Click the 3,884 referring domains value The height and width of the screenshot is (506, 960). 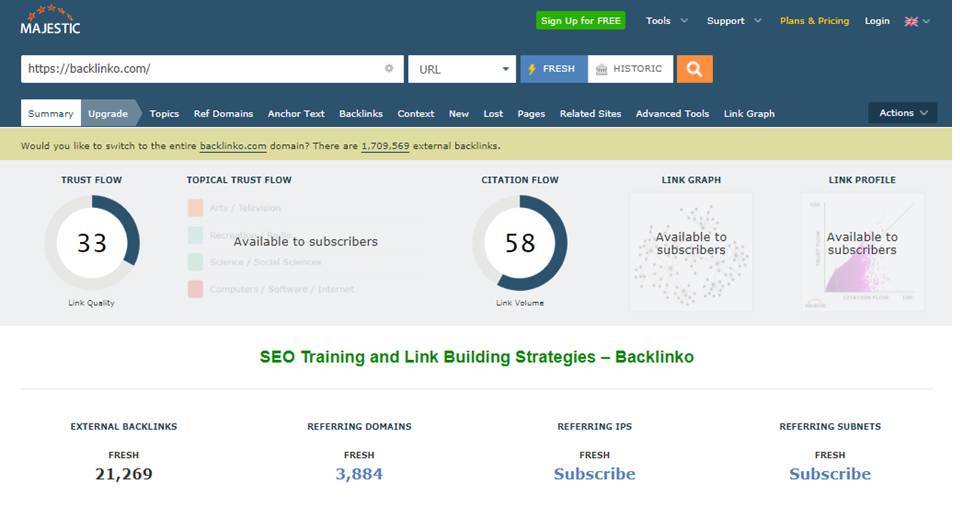coord(359,474)
